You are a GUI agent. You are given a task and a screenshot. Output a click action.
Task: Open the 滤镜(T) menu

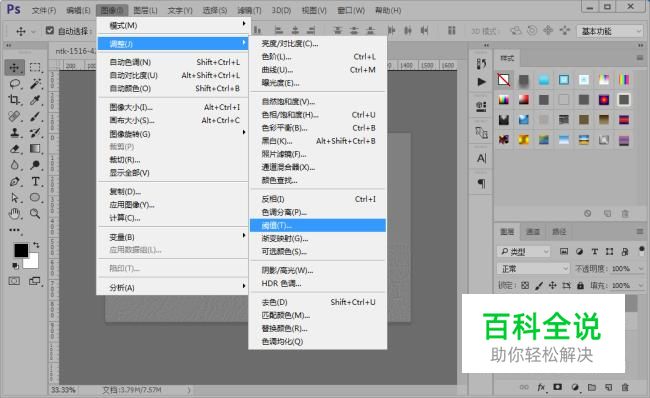coord(249,10)
